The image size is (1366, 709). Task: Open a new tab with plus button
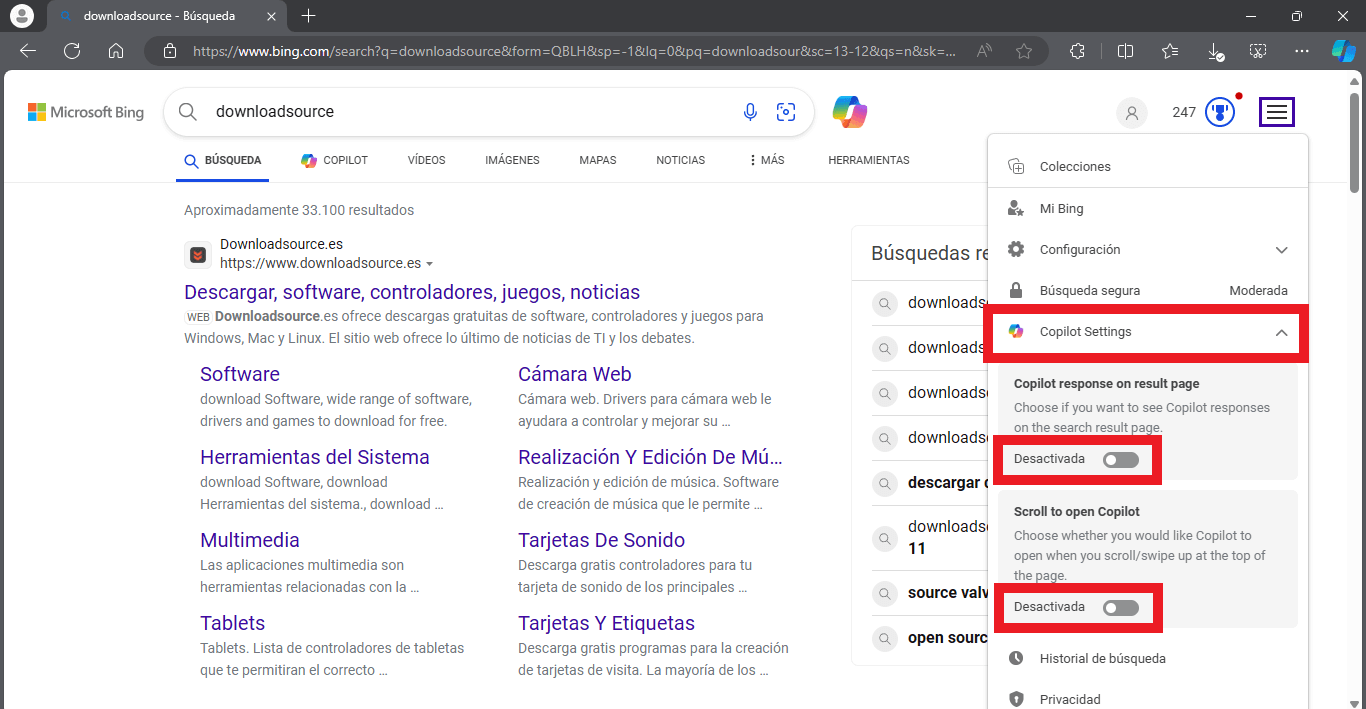pyautogui.click(x=308, y=16)
